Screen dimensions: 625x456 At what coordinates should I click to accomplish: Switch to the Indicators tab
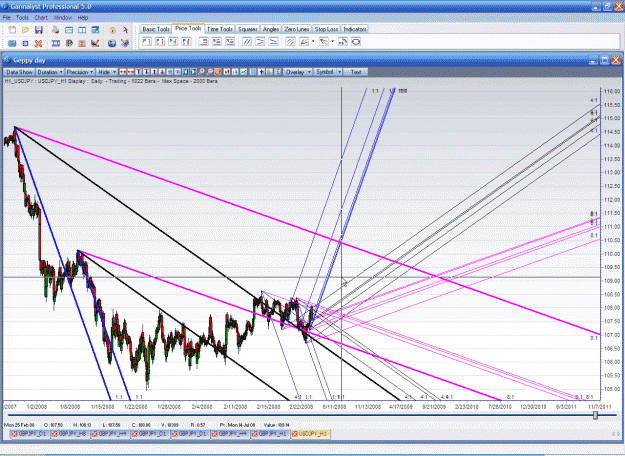[x=355, y=29]
